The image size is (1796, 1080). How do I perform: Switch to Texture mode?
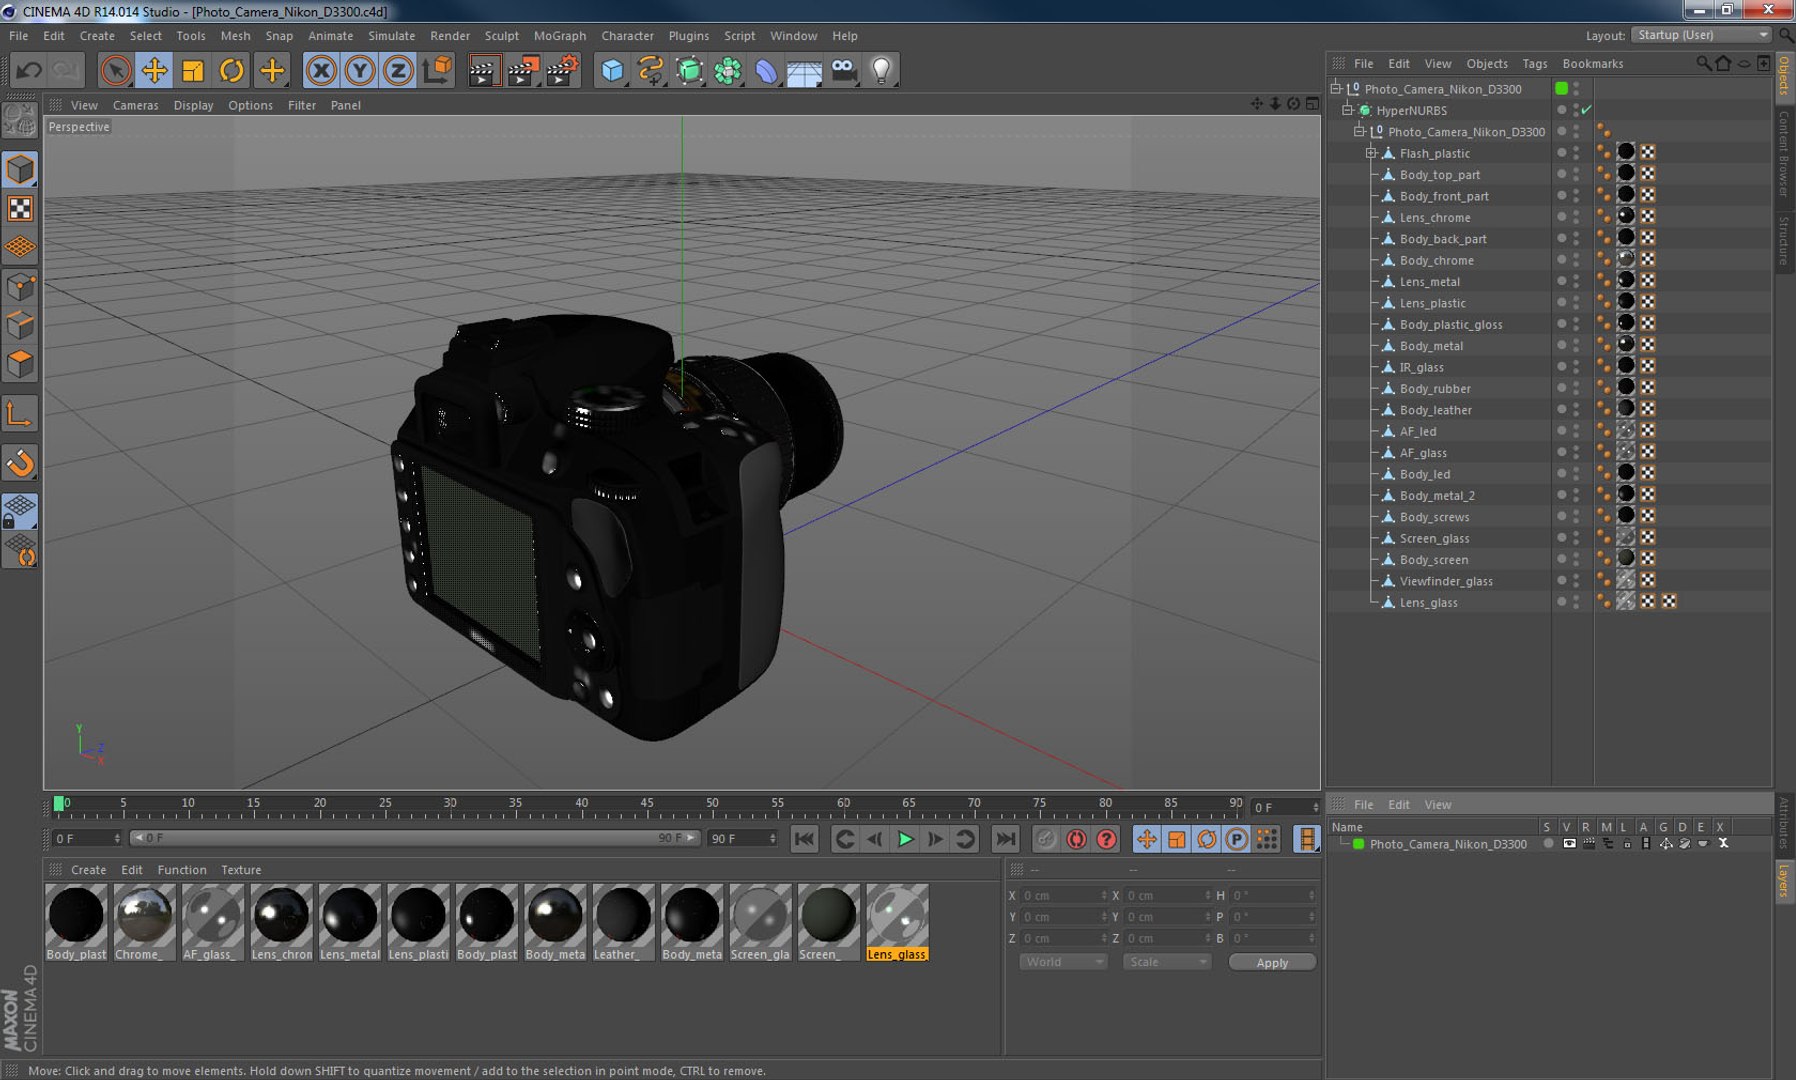click(20, 208)
